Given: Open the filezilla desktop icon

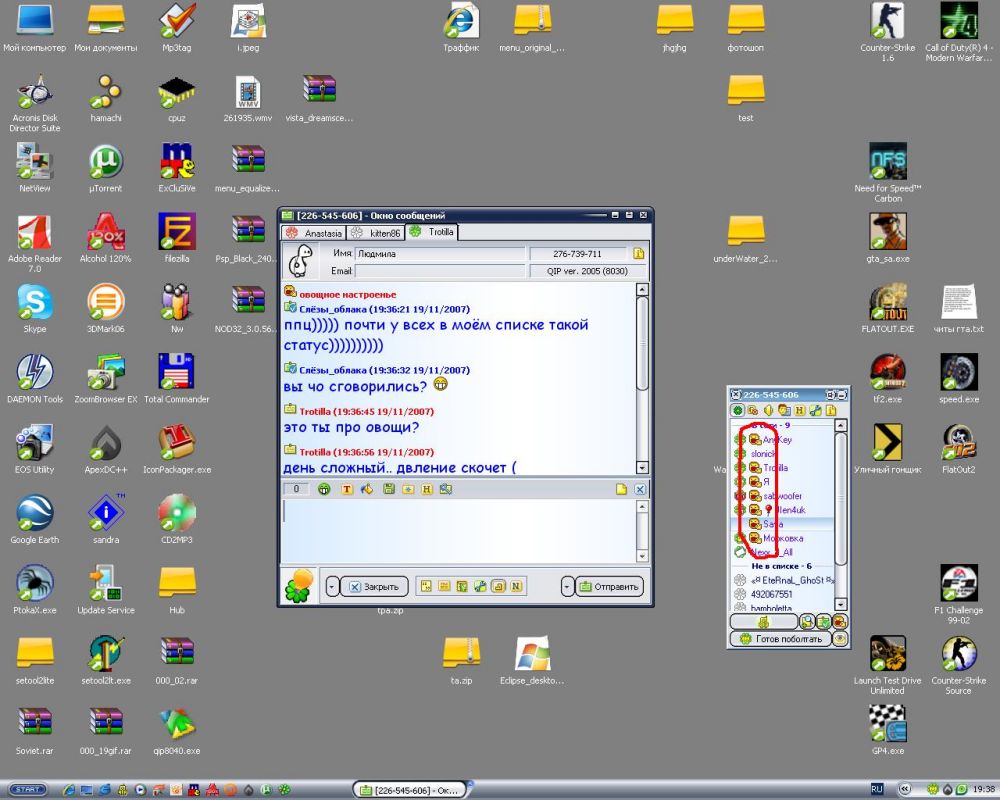Looking at the screenshot, I should 177,237.
